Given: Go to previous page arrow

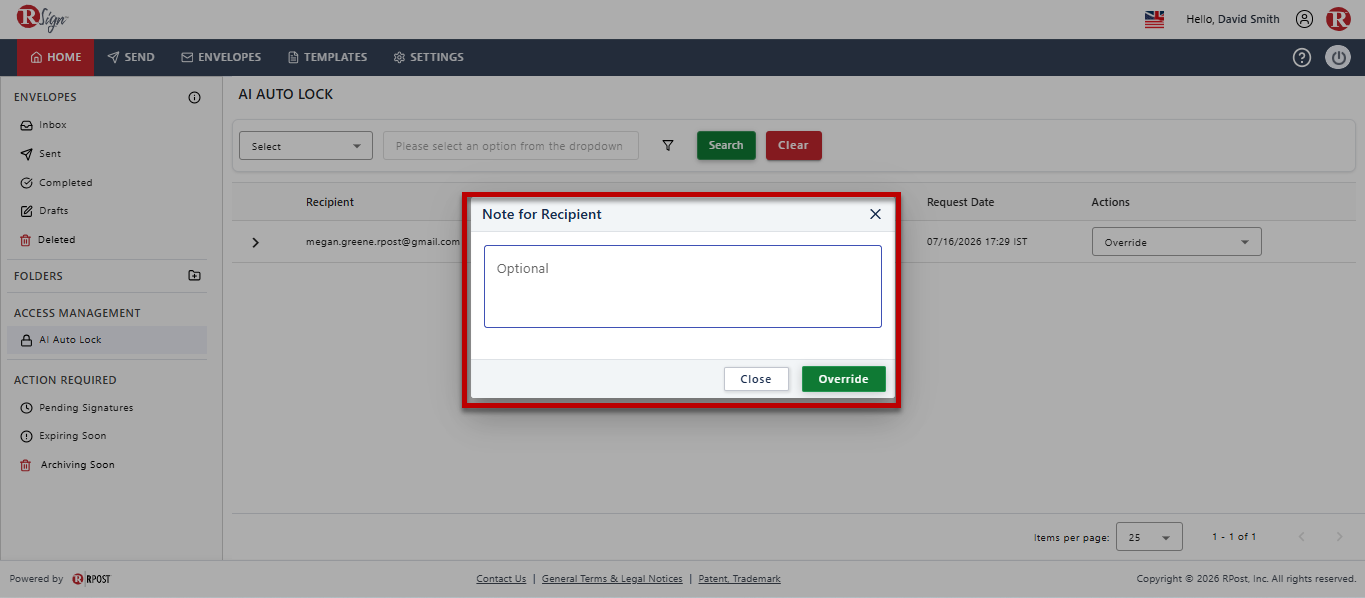Looking at the screenshot, I should [x=1302, y=537].
